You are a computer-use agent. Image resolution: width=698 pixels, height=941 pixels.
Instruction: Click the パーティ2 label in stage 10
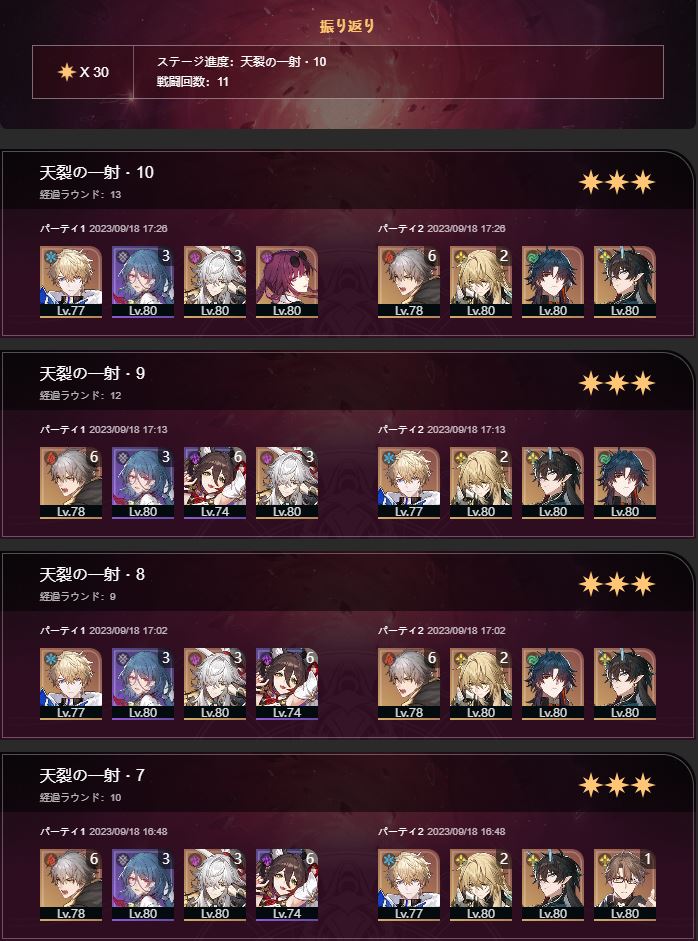click(x=400, y=229)
